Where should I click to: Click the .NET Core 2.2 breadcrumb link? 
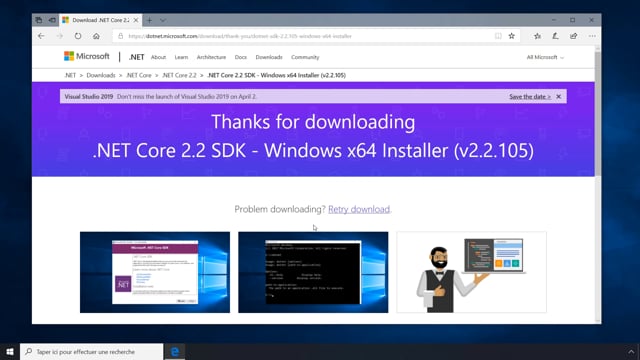click(179, 75)
